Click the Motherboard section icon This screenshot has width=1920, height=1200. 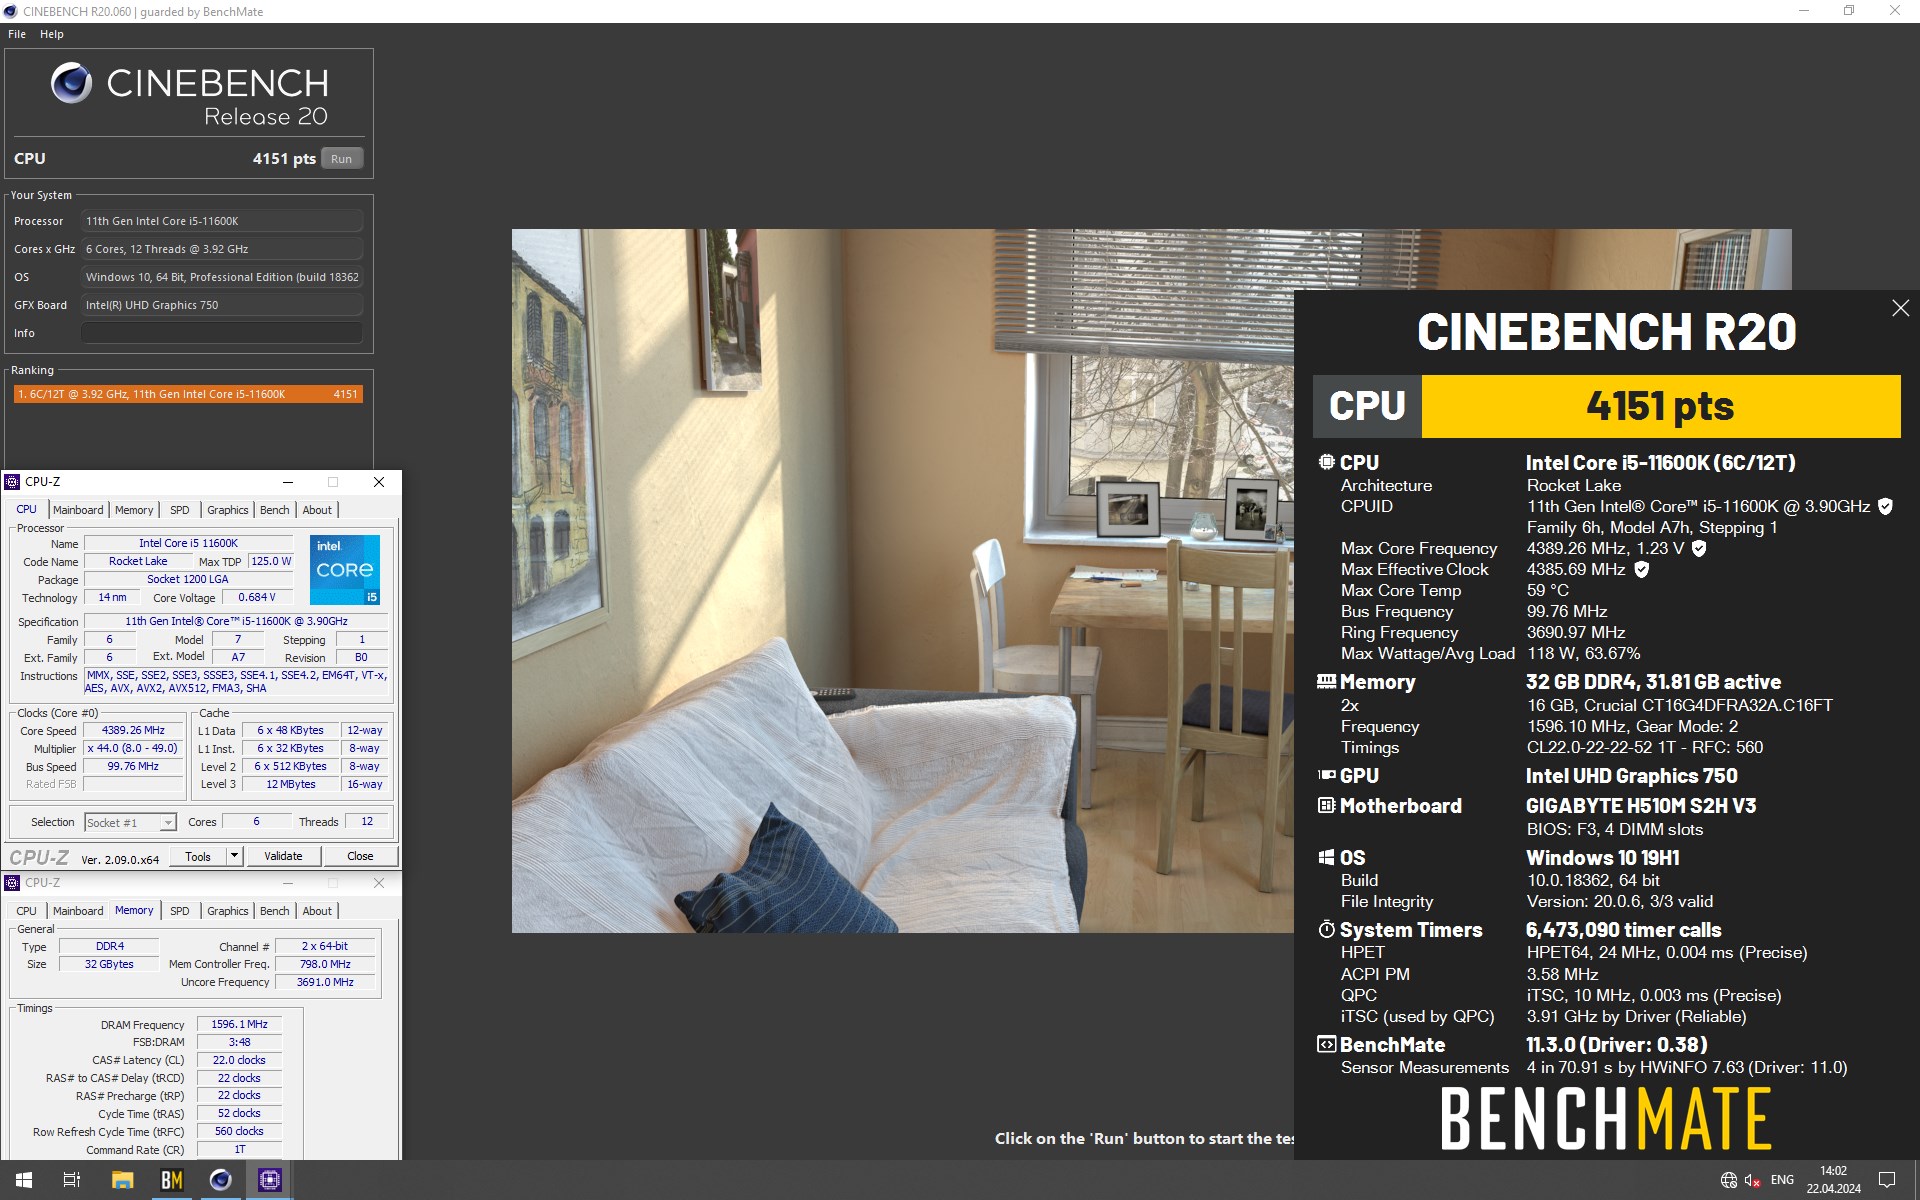click(x=1326, y=805)
